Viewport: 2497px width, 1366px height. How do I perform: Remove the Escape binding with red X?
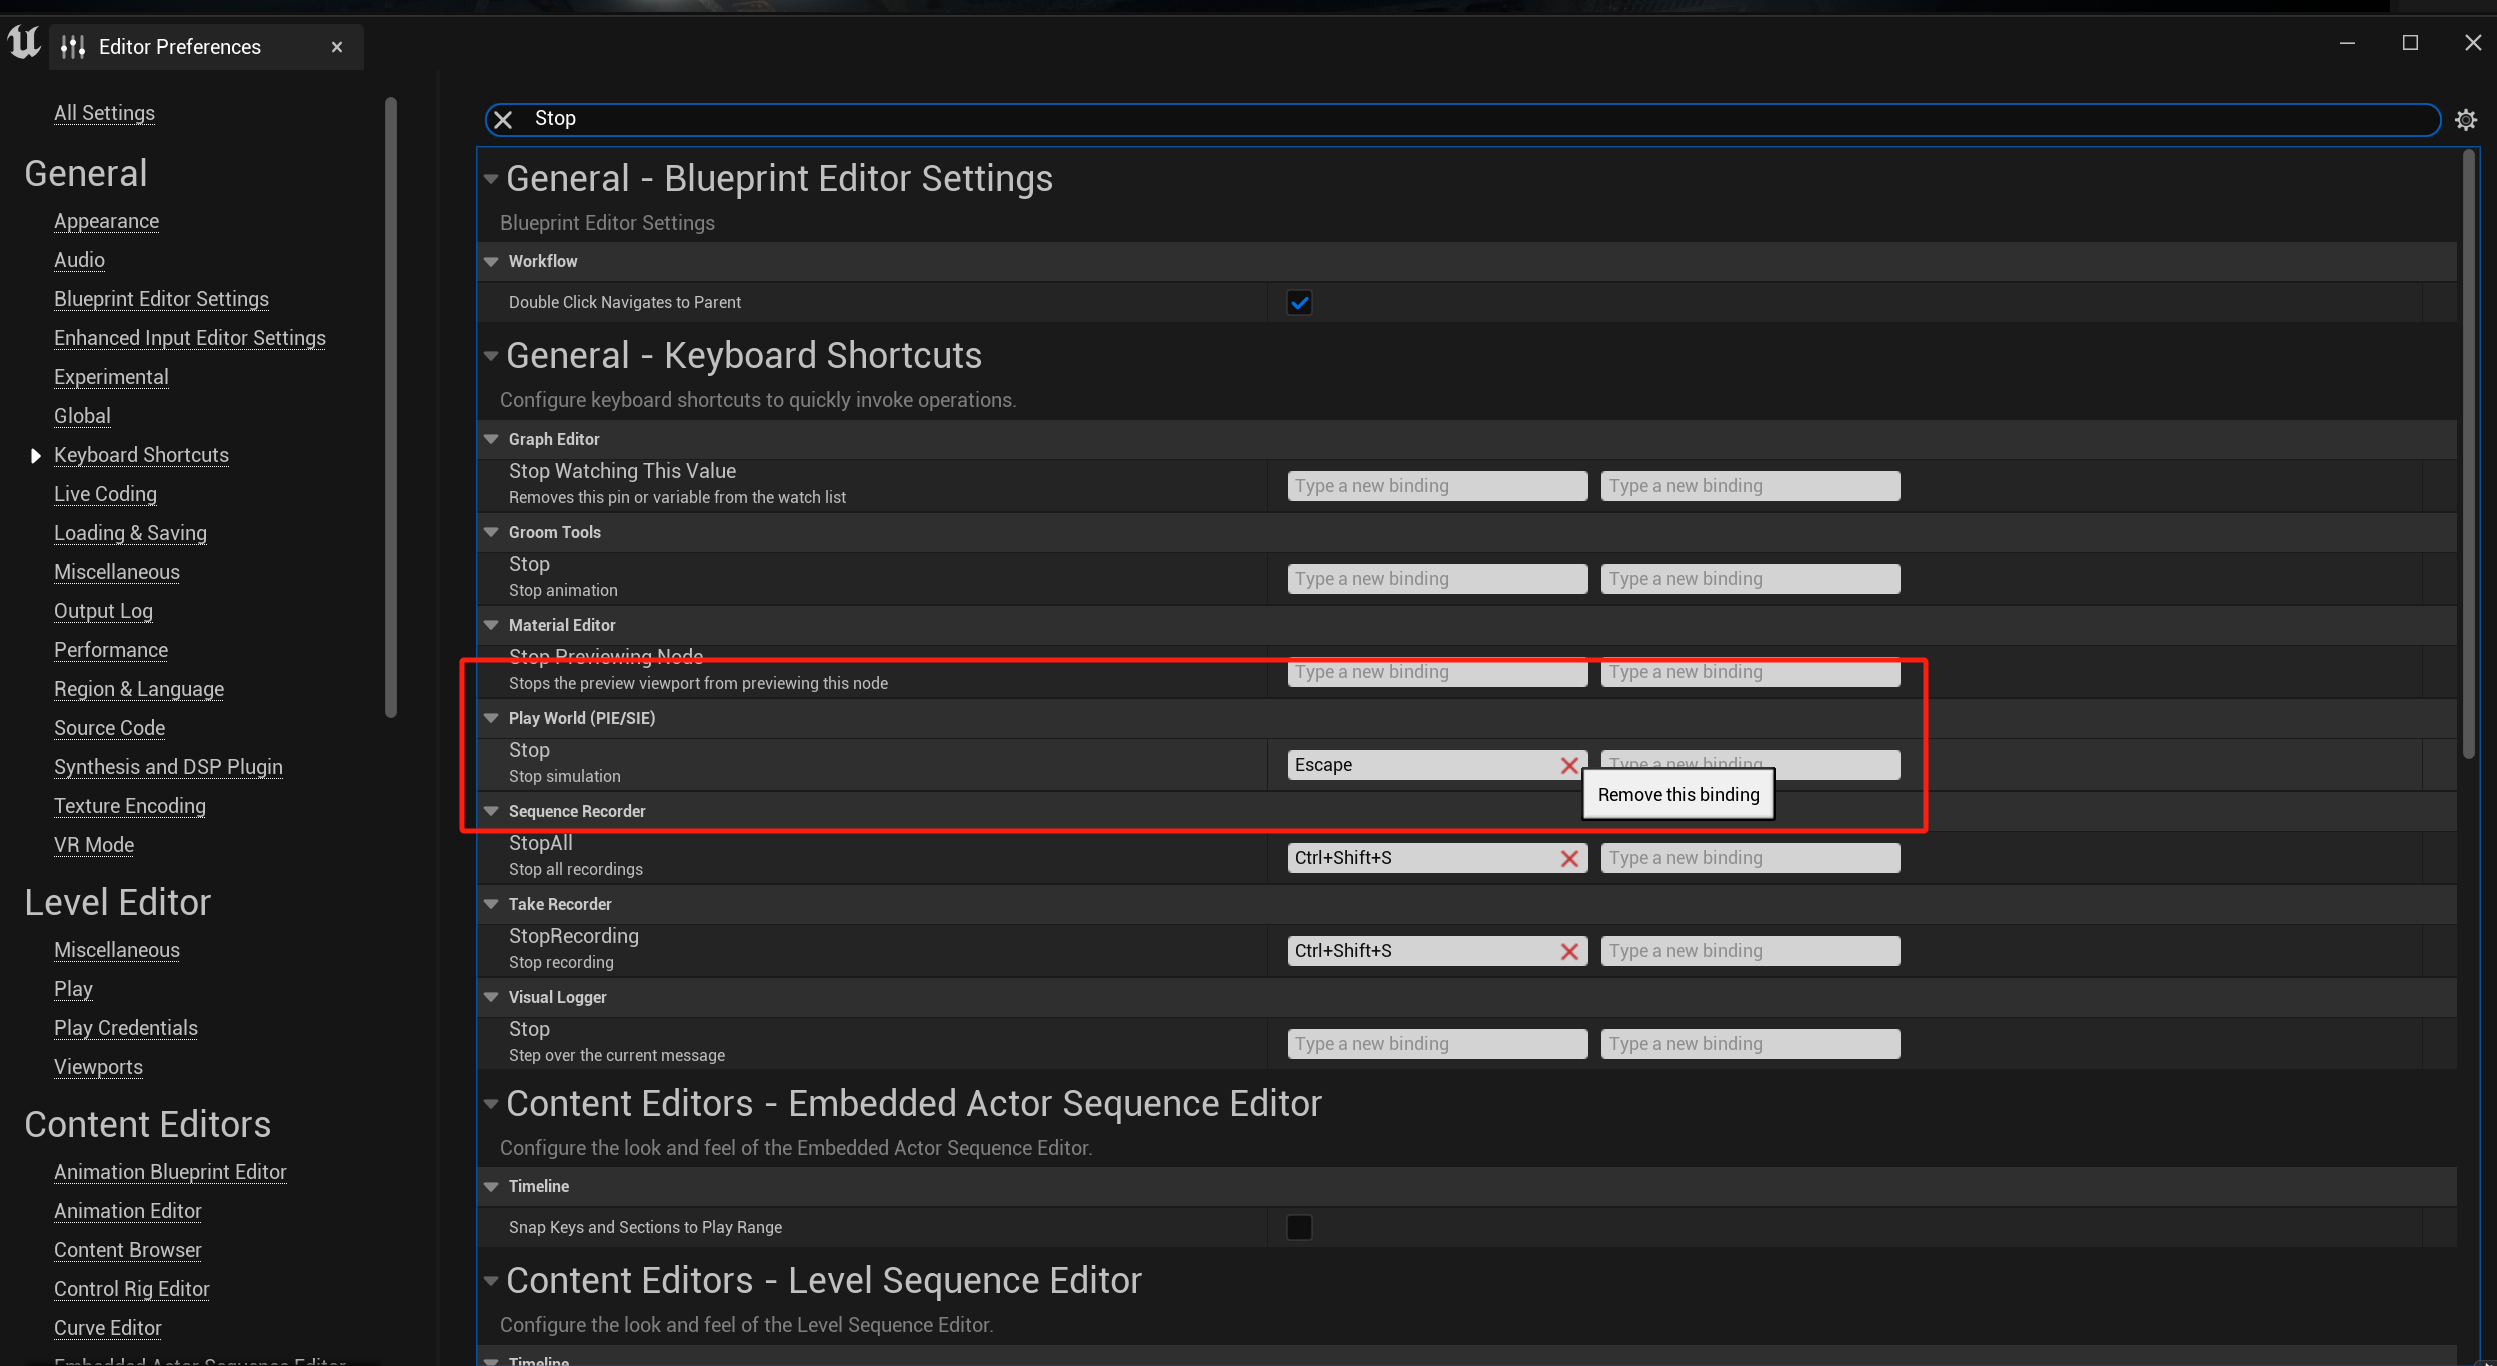click(x=1569, y=766)
